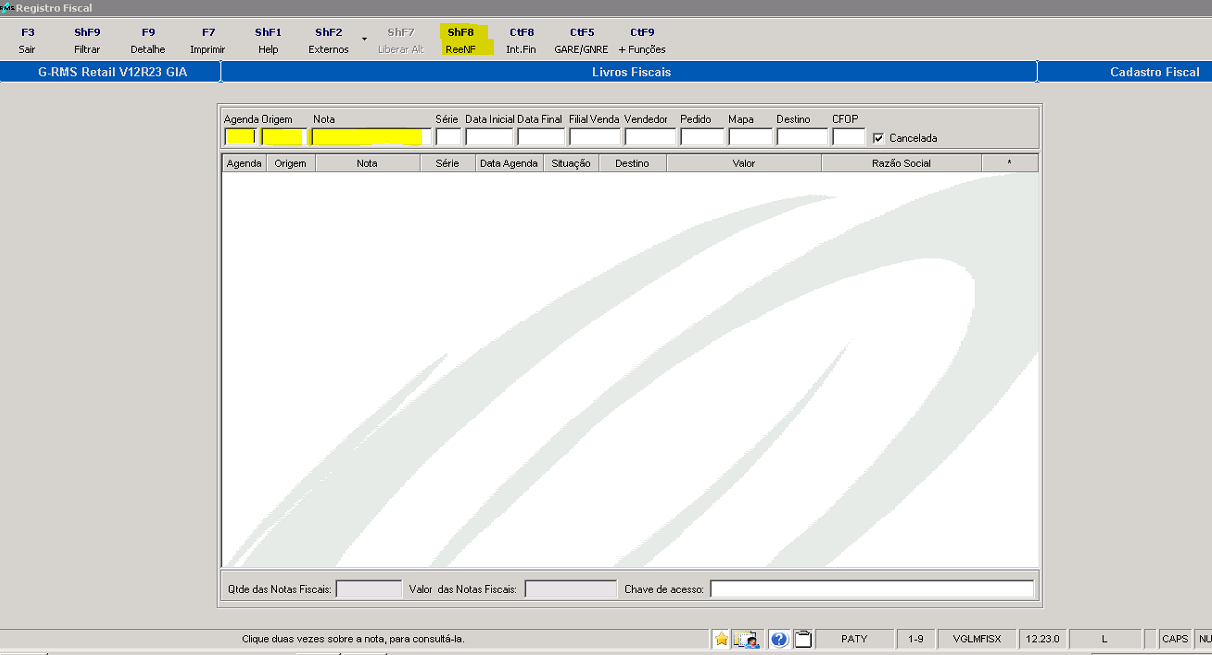Click the G-RMS Retail V12R23 GIA label

(x=112, y=72)
